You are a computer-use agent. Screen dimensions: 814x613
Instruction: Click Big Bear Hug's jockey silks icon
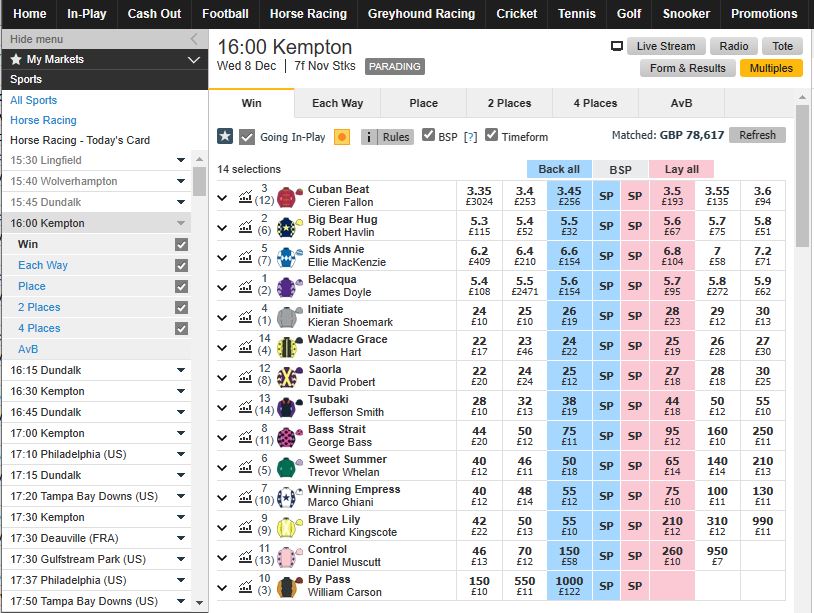tap(290, 227)
